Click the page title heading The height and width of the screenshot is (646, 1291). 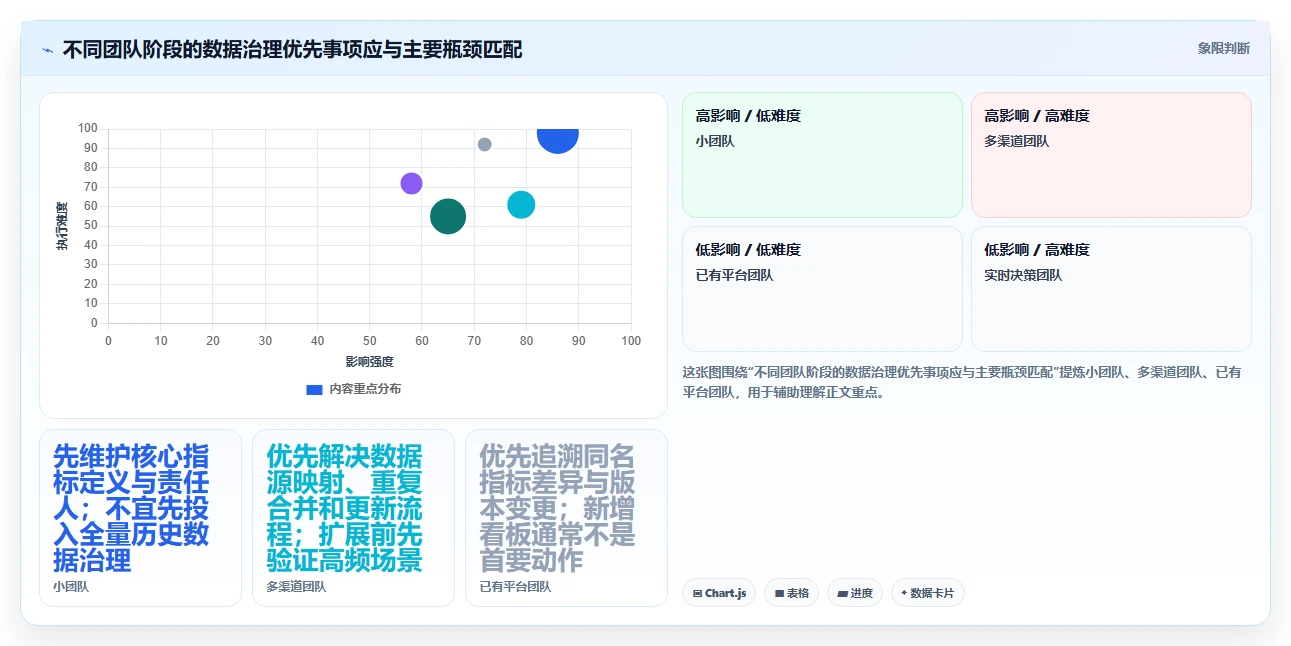click(292, 49)
